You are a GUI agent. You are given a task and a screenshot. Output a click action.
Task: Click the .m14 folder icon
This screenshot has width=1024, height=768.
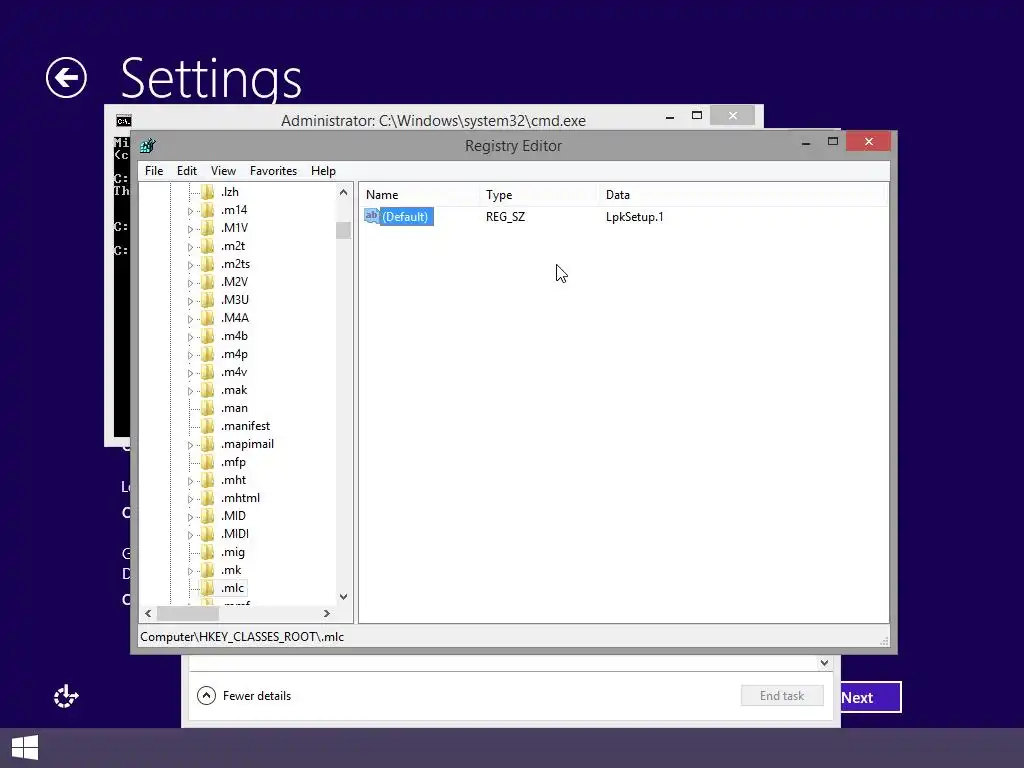pyautogui.click(x=208, y=210)
